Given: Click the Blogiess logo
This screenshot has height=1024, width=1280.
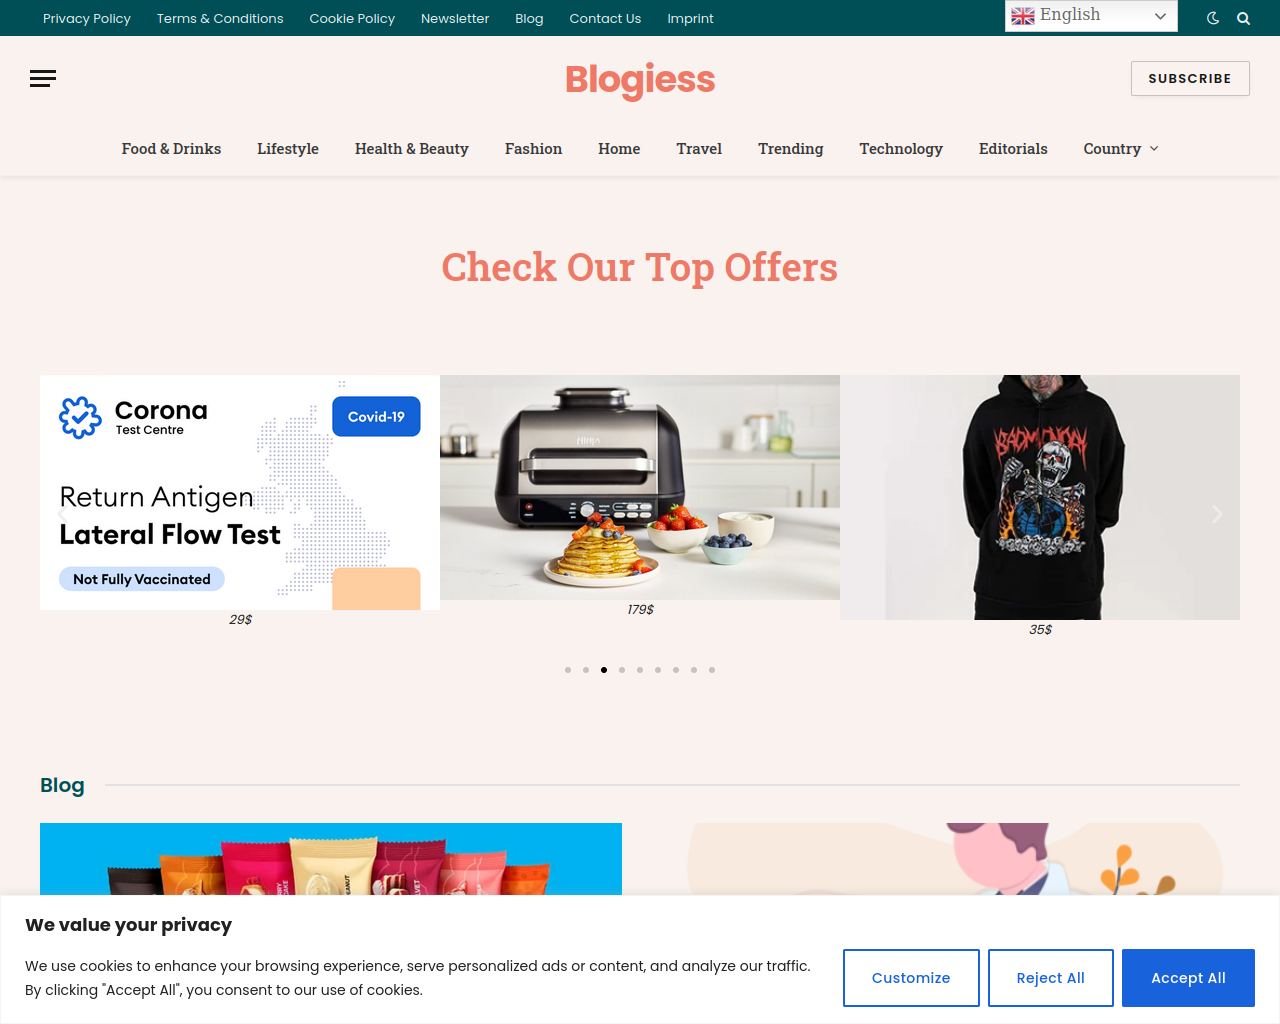Looking at the screenshot, I should click(640, 79).
